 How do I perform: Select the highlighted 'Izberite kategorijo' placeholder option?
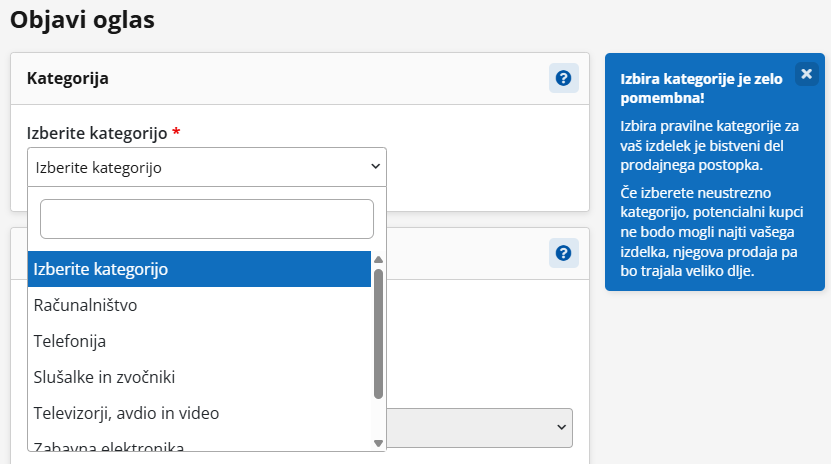(x=199, y=269)
